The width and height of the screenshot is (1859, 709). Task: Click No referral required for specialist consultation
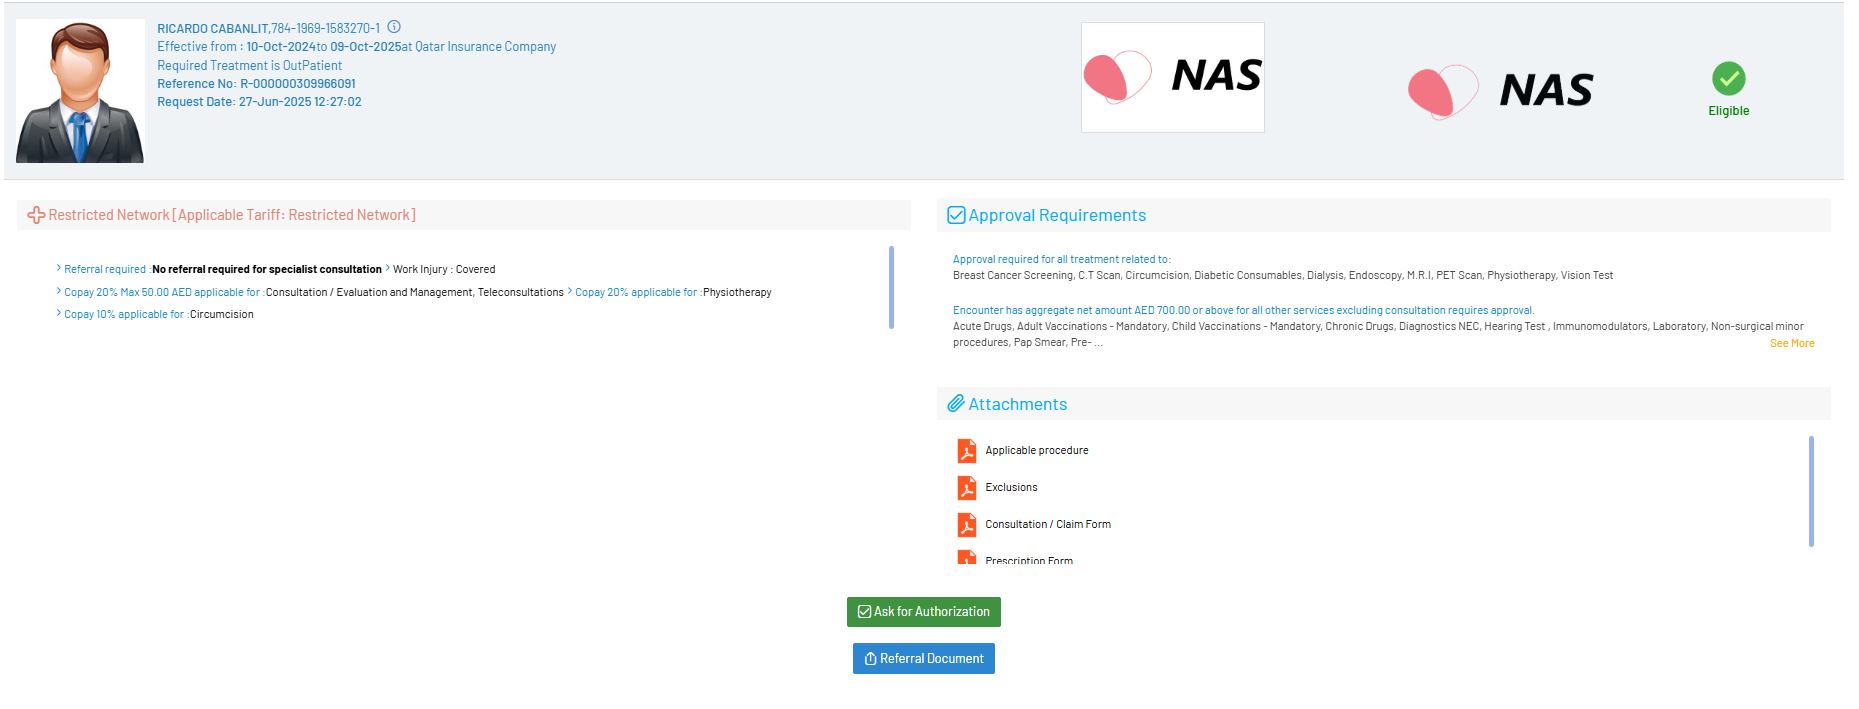267,269
